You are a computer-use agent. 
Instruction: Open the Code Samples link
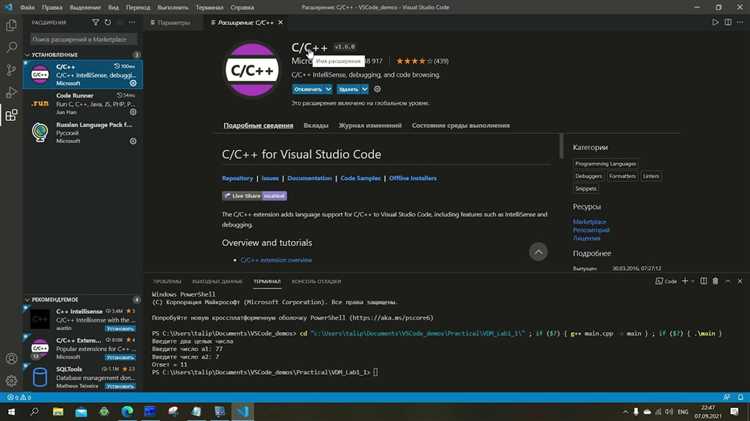[x=361, y=178]
